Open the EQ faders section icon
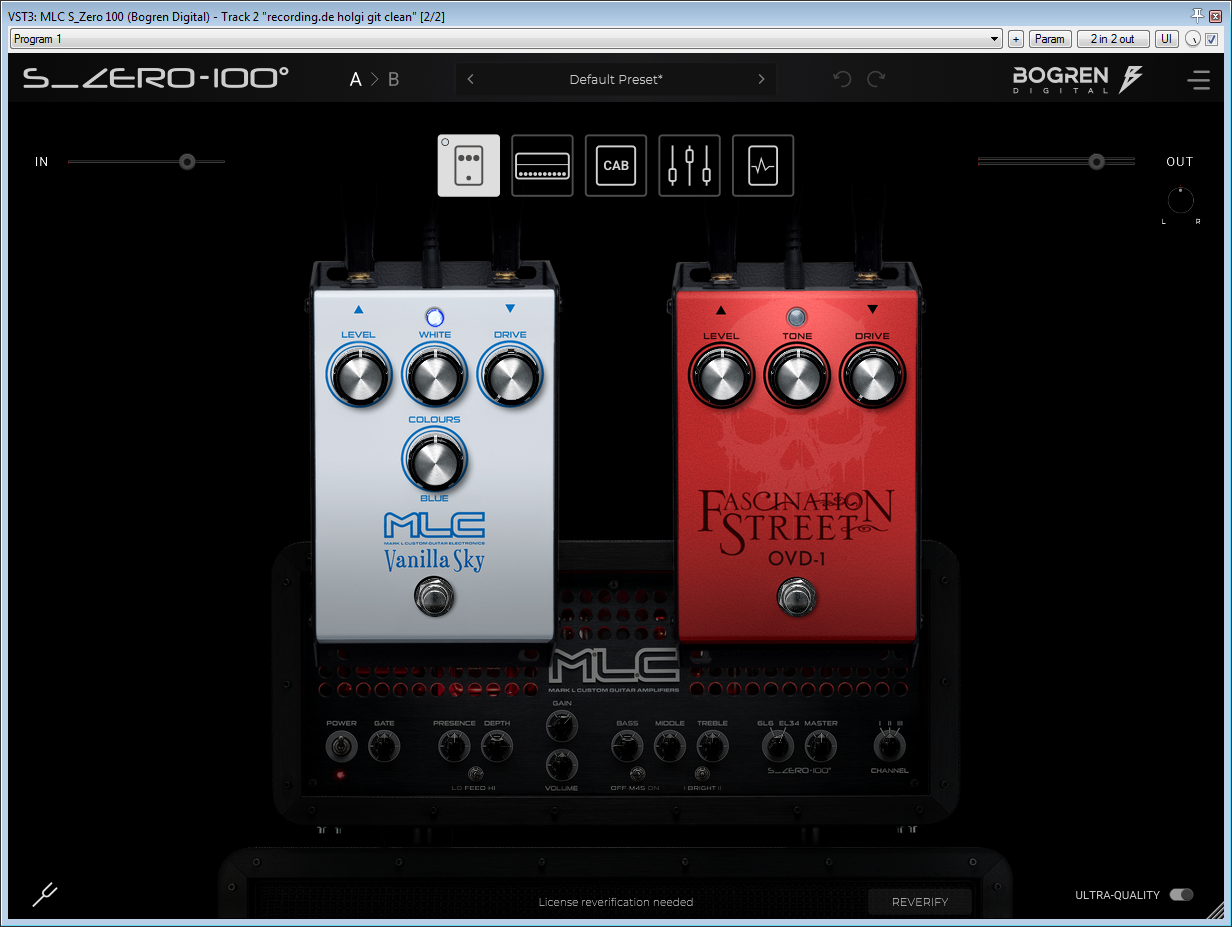The width and height of the screenshot is (1232, 927). point(690,165)
